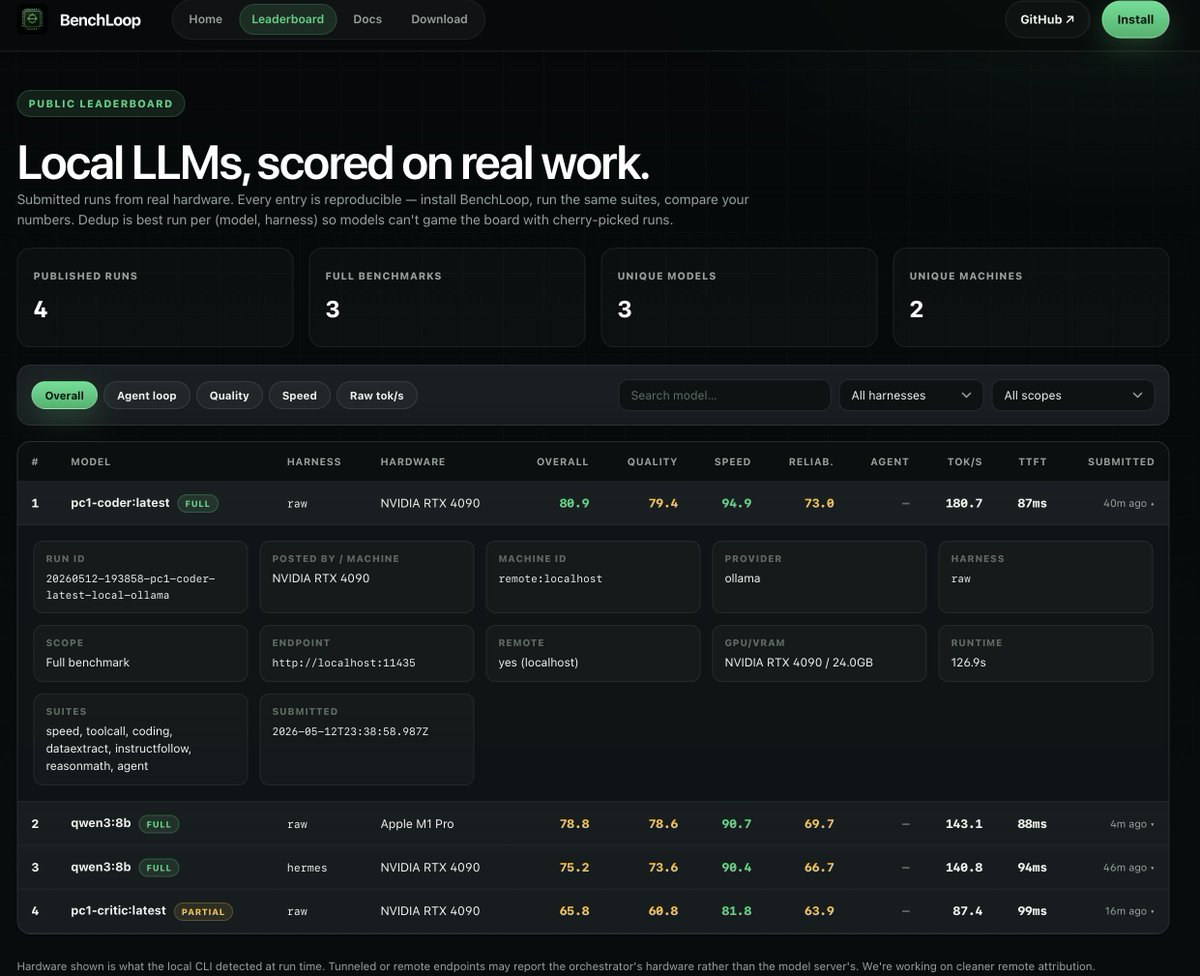The height and width of the screenshot is (976, 1200).
Task: Click the overall score 80.9
Action: 574,503
